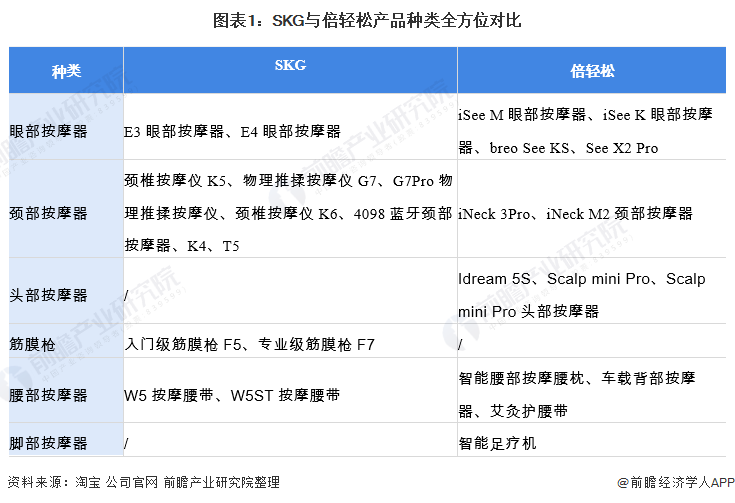Click the 头部按摩器 row label
This screenshot has width=735, height=503.
point(48,295)
